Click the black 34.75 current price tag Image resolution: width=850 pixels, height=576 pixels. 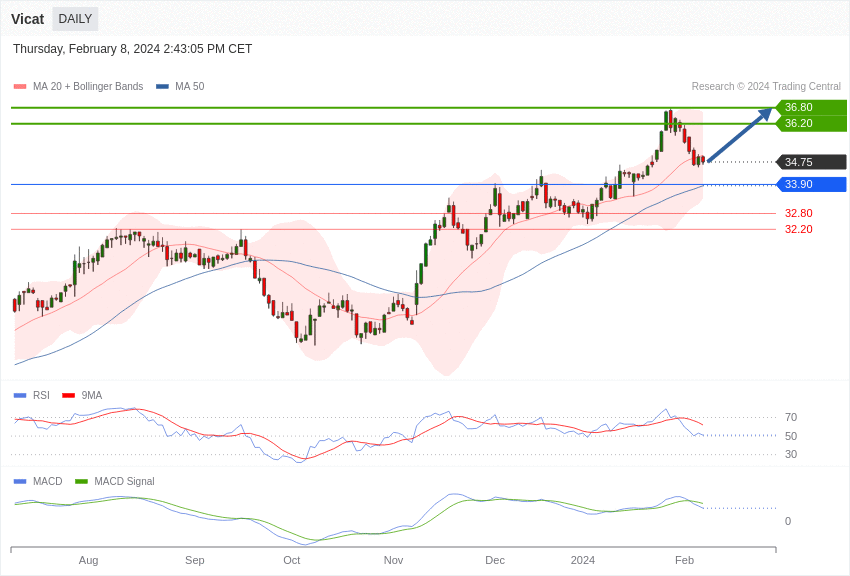click(x=810, y=162)
